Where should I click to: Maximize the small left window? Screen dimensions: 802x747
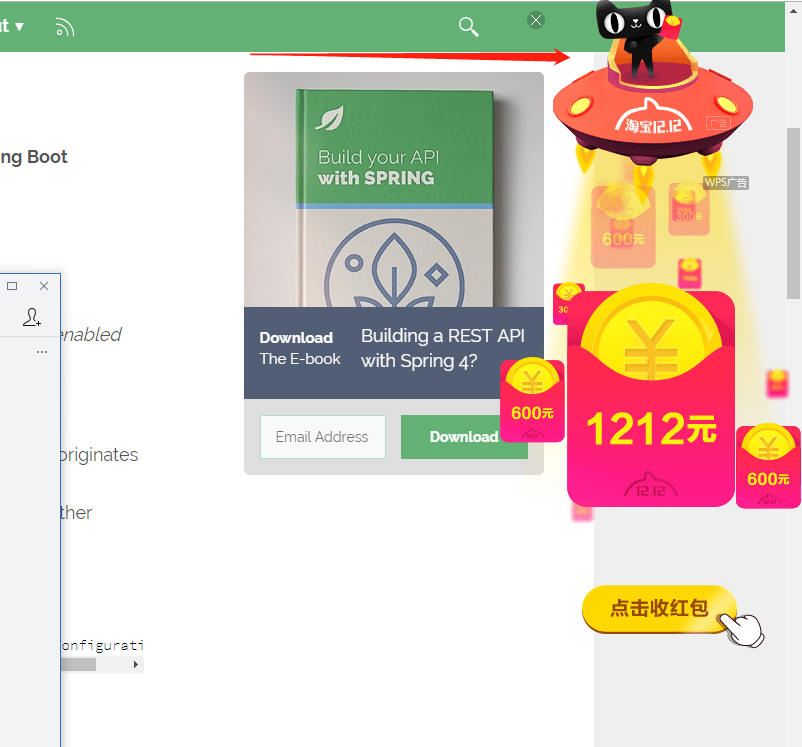pos(12,286)
